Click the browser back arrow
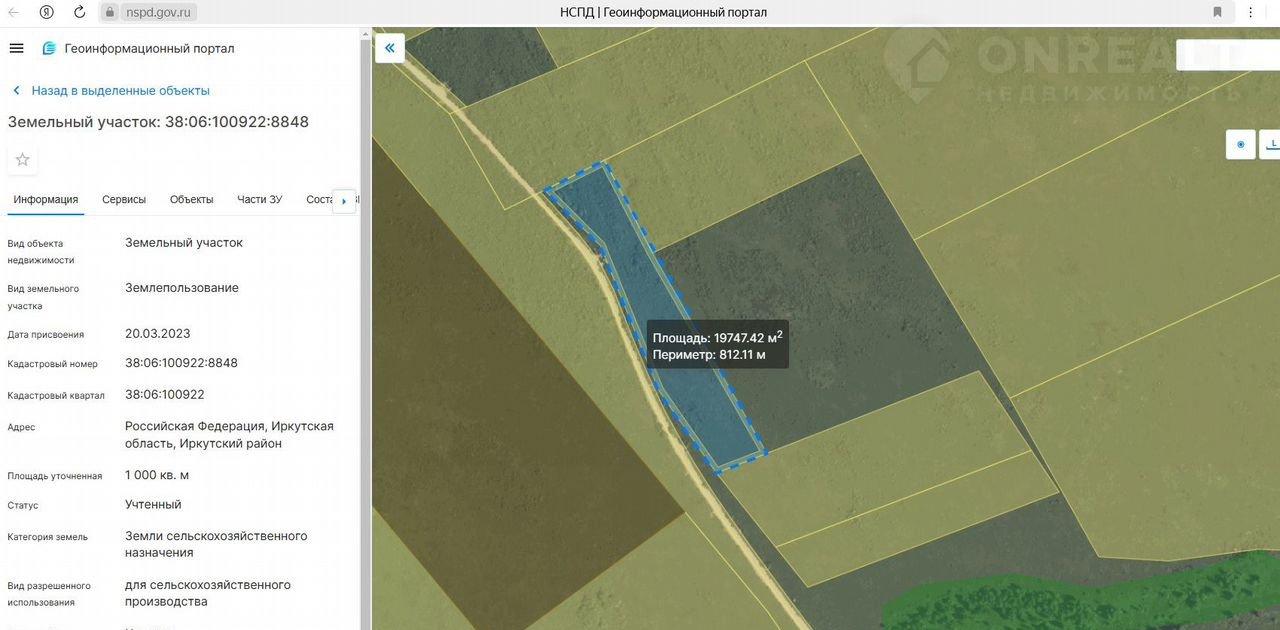 14,12
